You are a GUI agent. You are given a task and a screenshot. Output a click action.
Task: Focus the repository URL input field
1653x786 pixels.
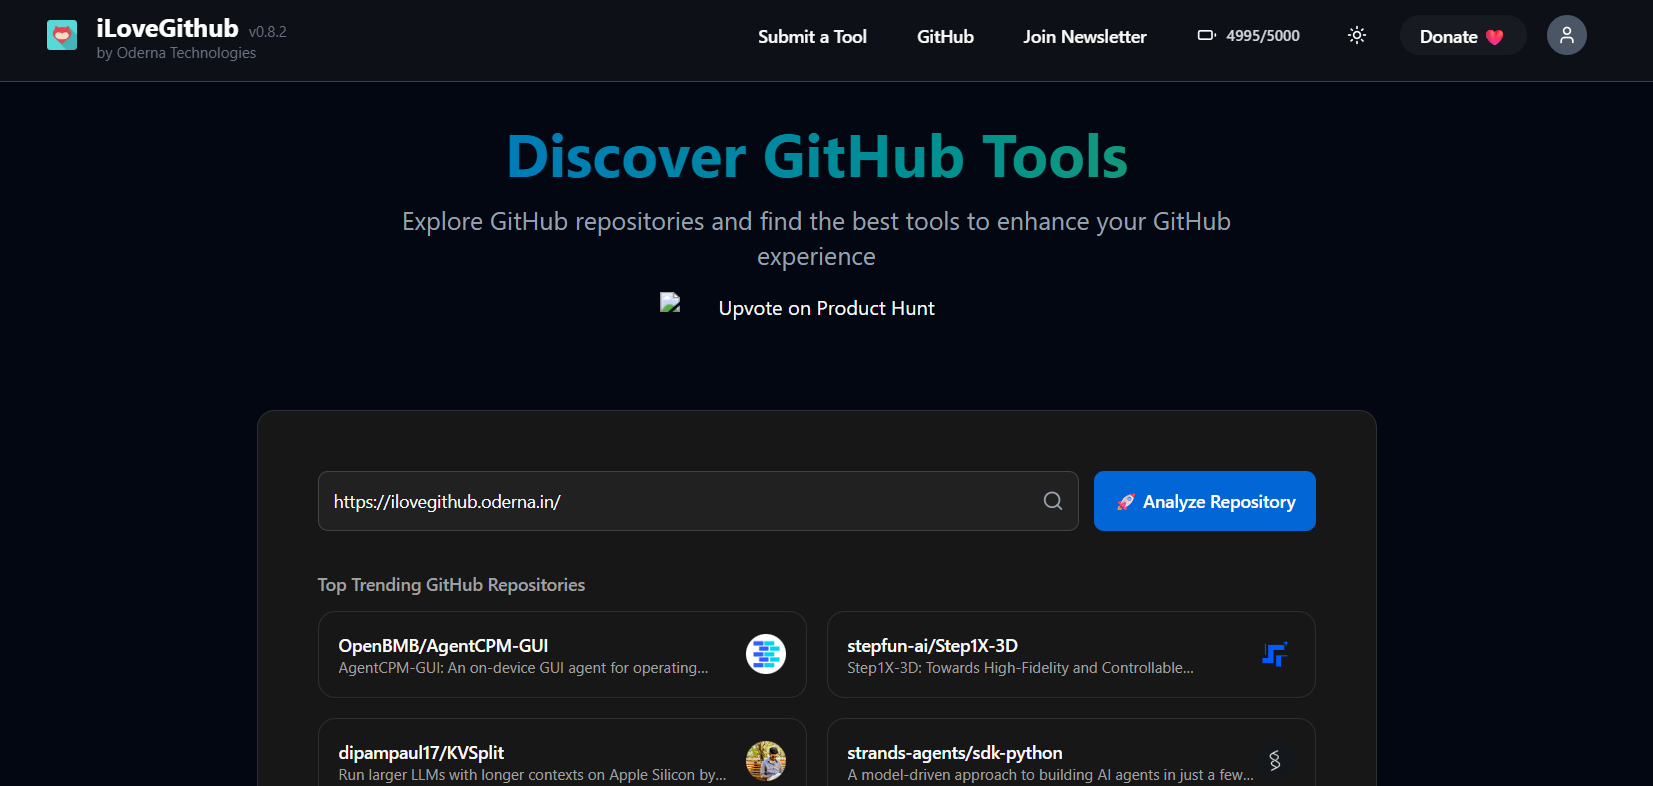pos(698,501)
